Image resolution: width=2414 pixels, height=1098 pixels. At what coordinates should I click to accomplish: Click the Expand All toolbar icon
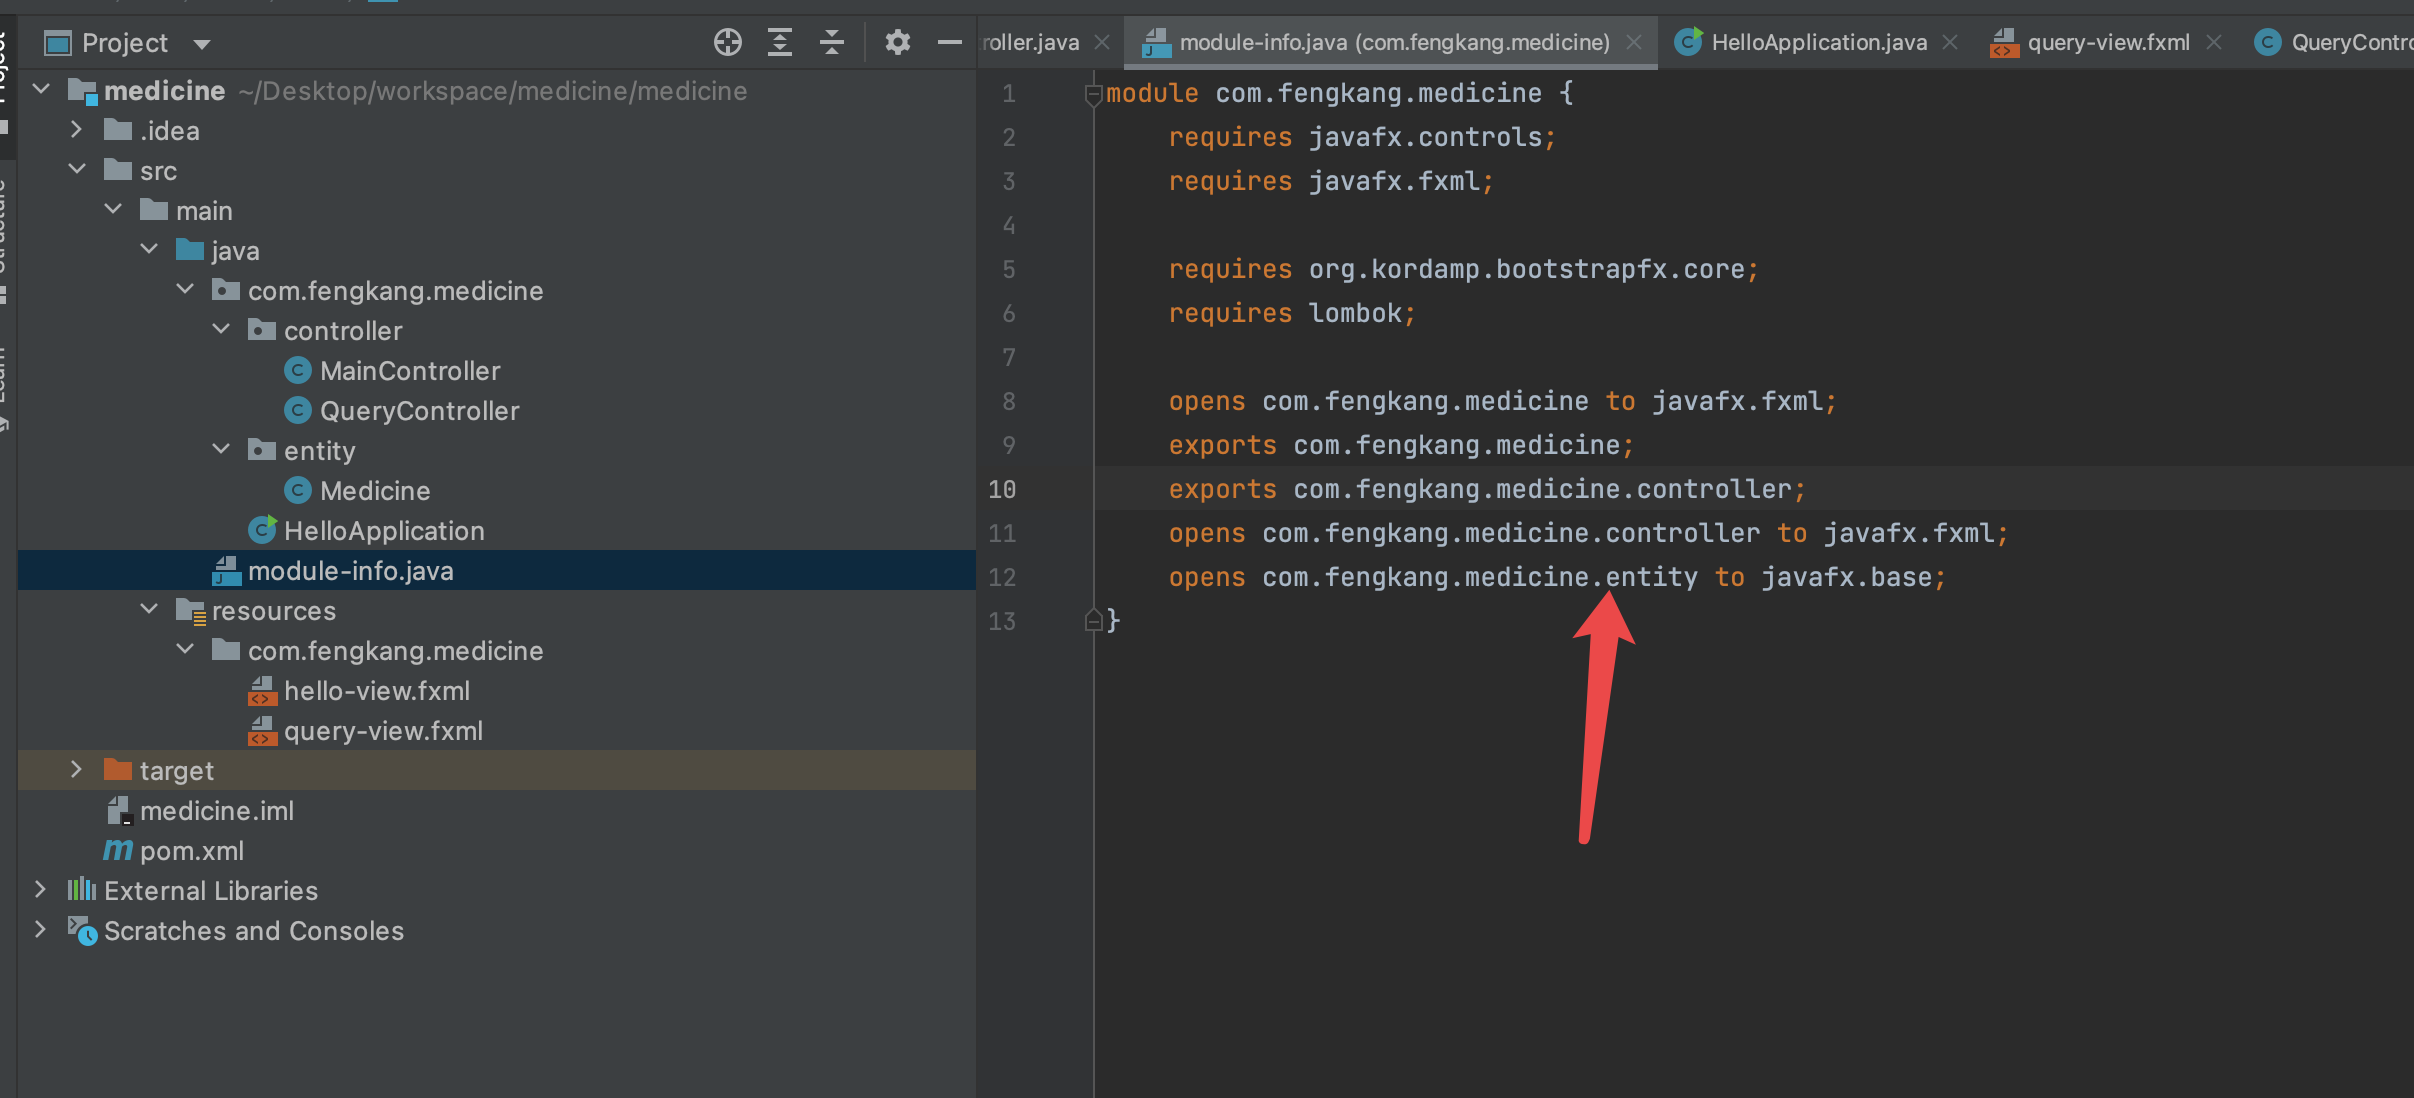tap(780, 43)
